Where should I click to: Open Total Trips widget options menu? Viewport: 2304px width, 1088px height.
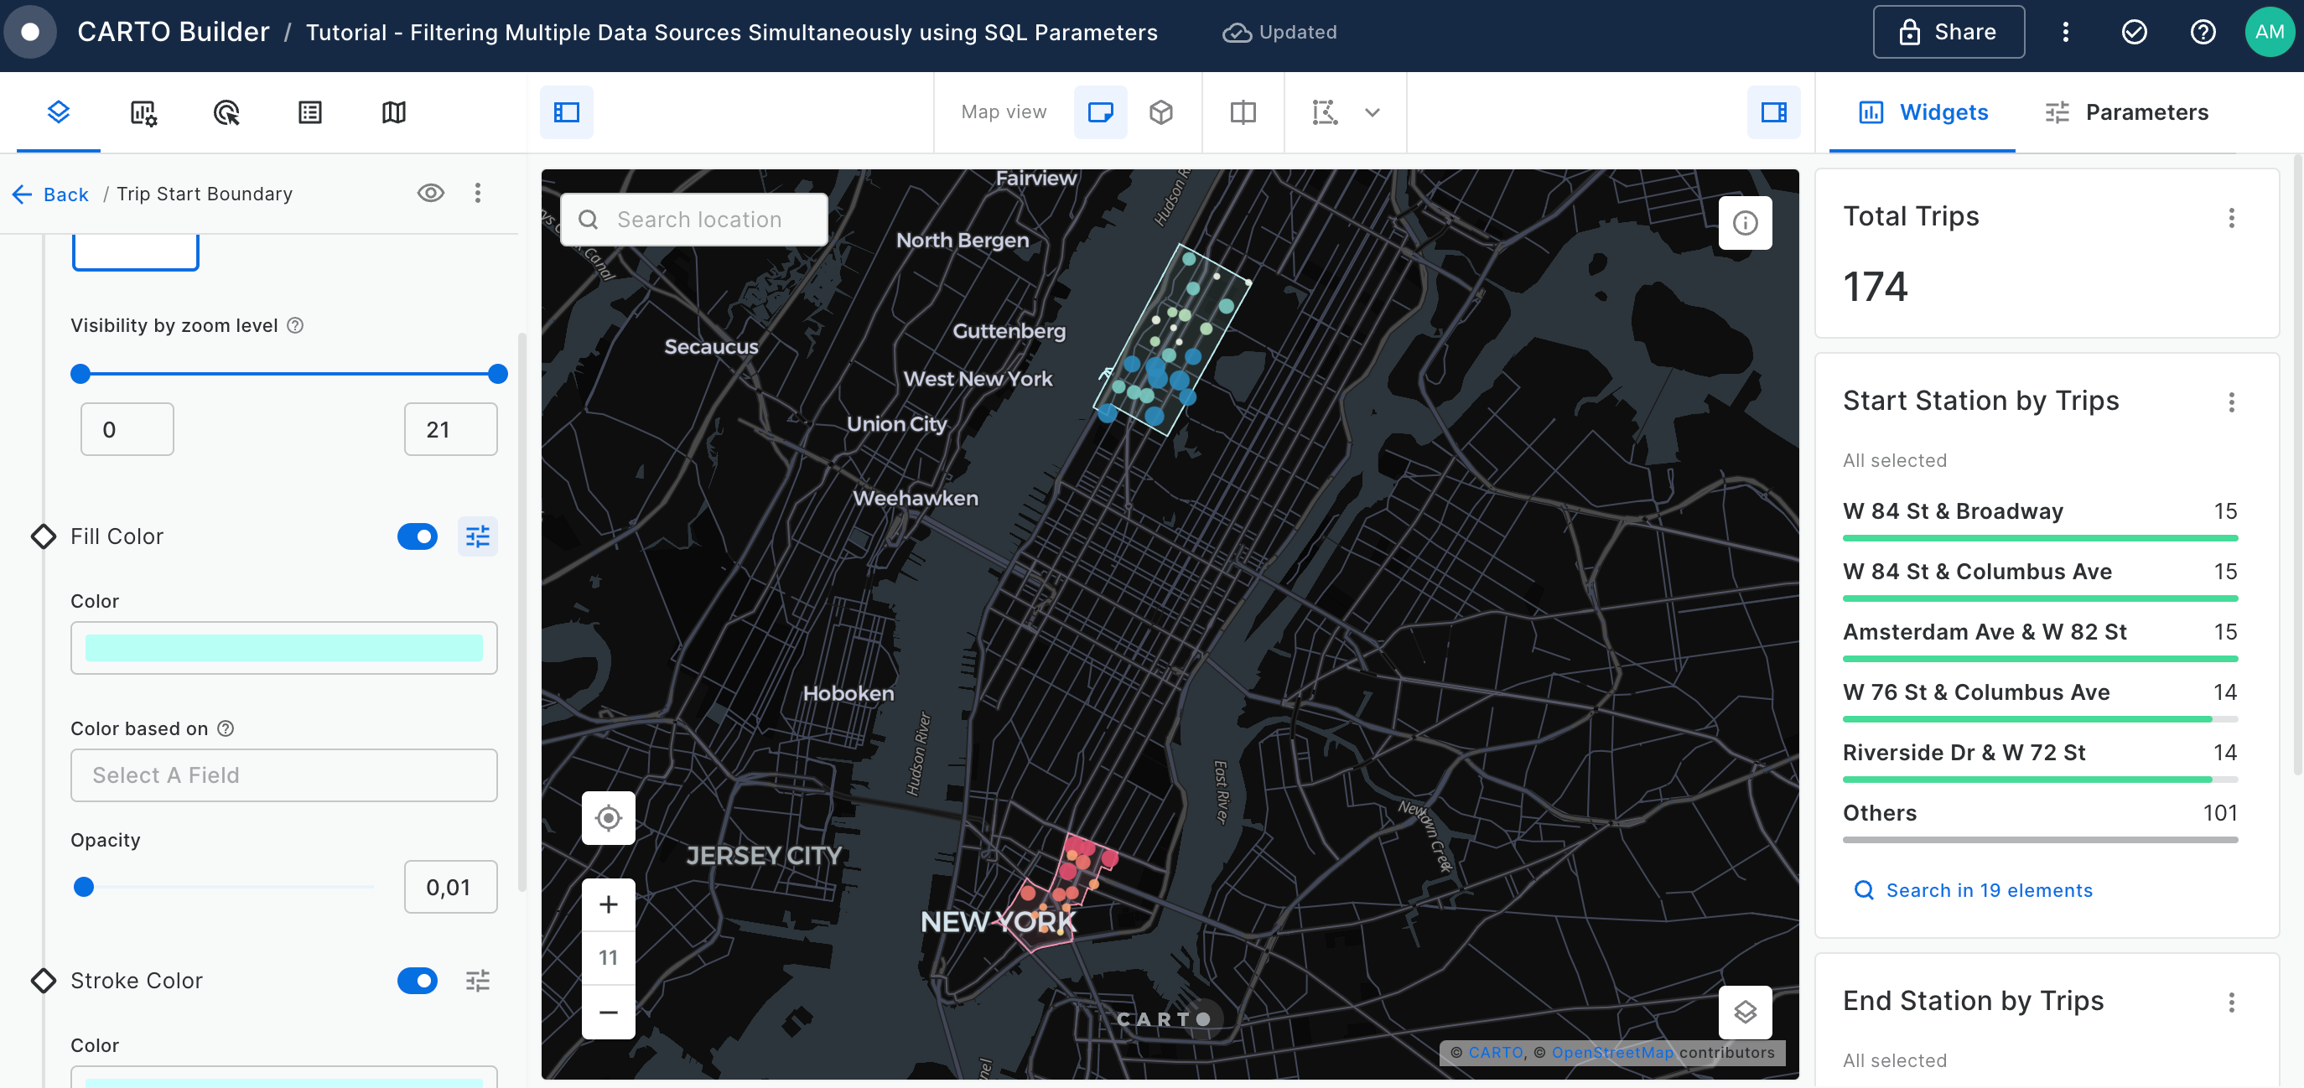pyautogui.click(x=2231, y=218)
